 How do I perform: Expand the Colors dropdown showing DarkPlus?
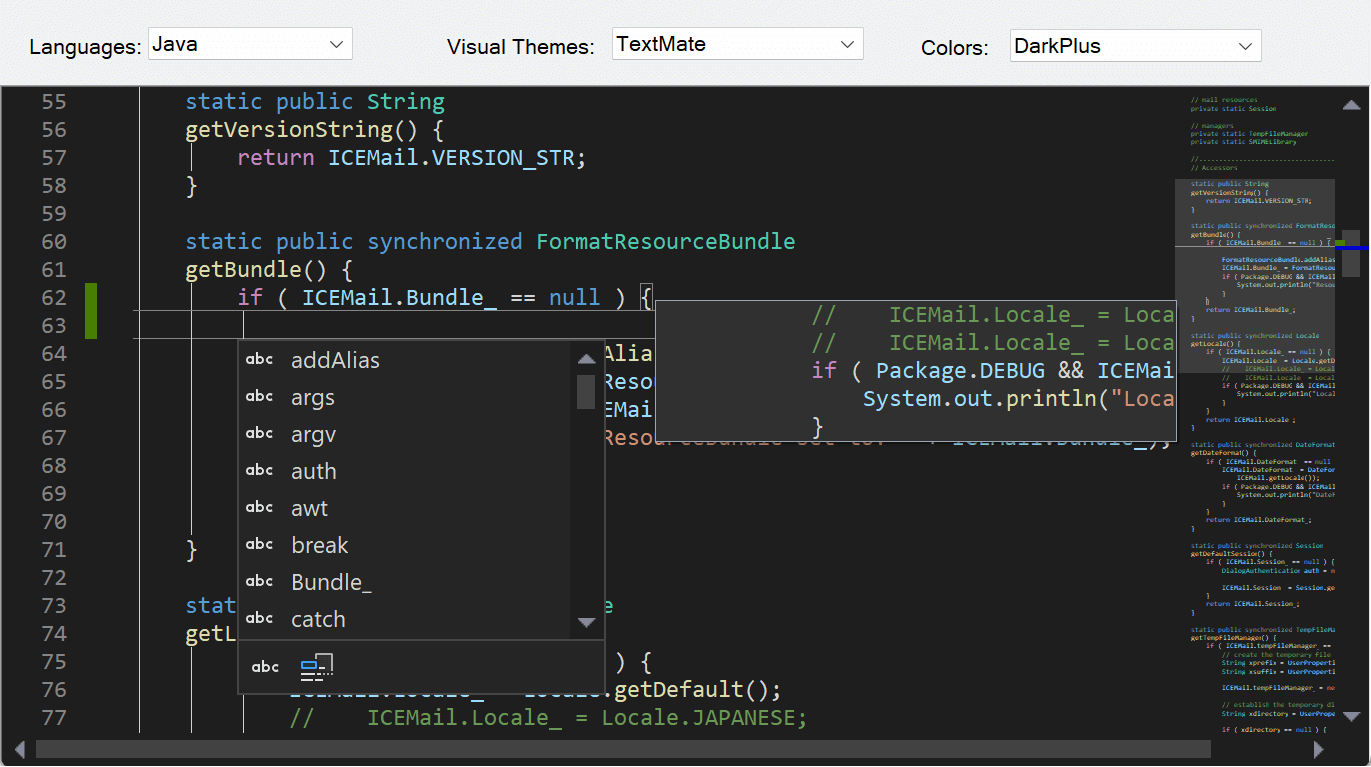tap(1135, 45)
